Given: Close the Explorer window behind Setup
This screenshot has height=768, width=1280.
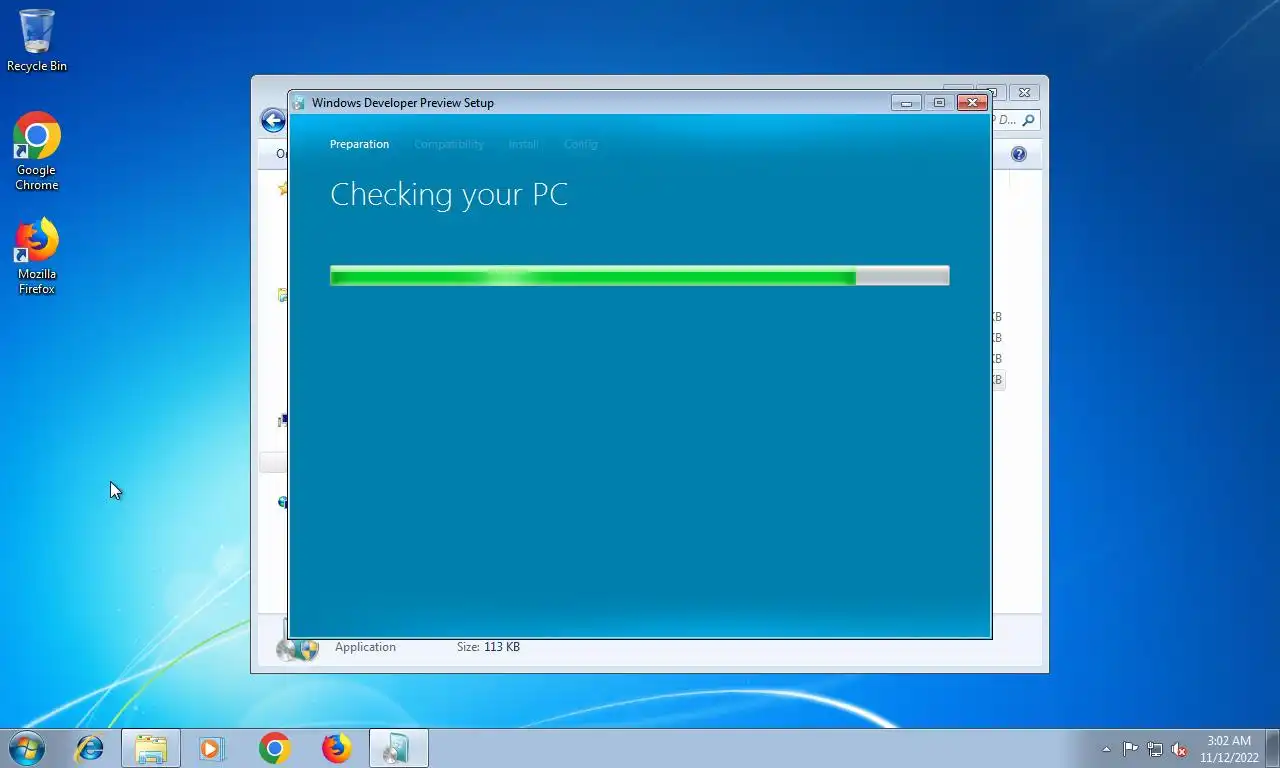Looking at the screenshot, I should (1024, 92).
